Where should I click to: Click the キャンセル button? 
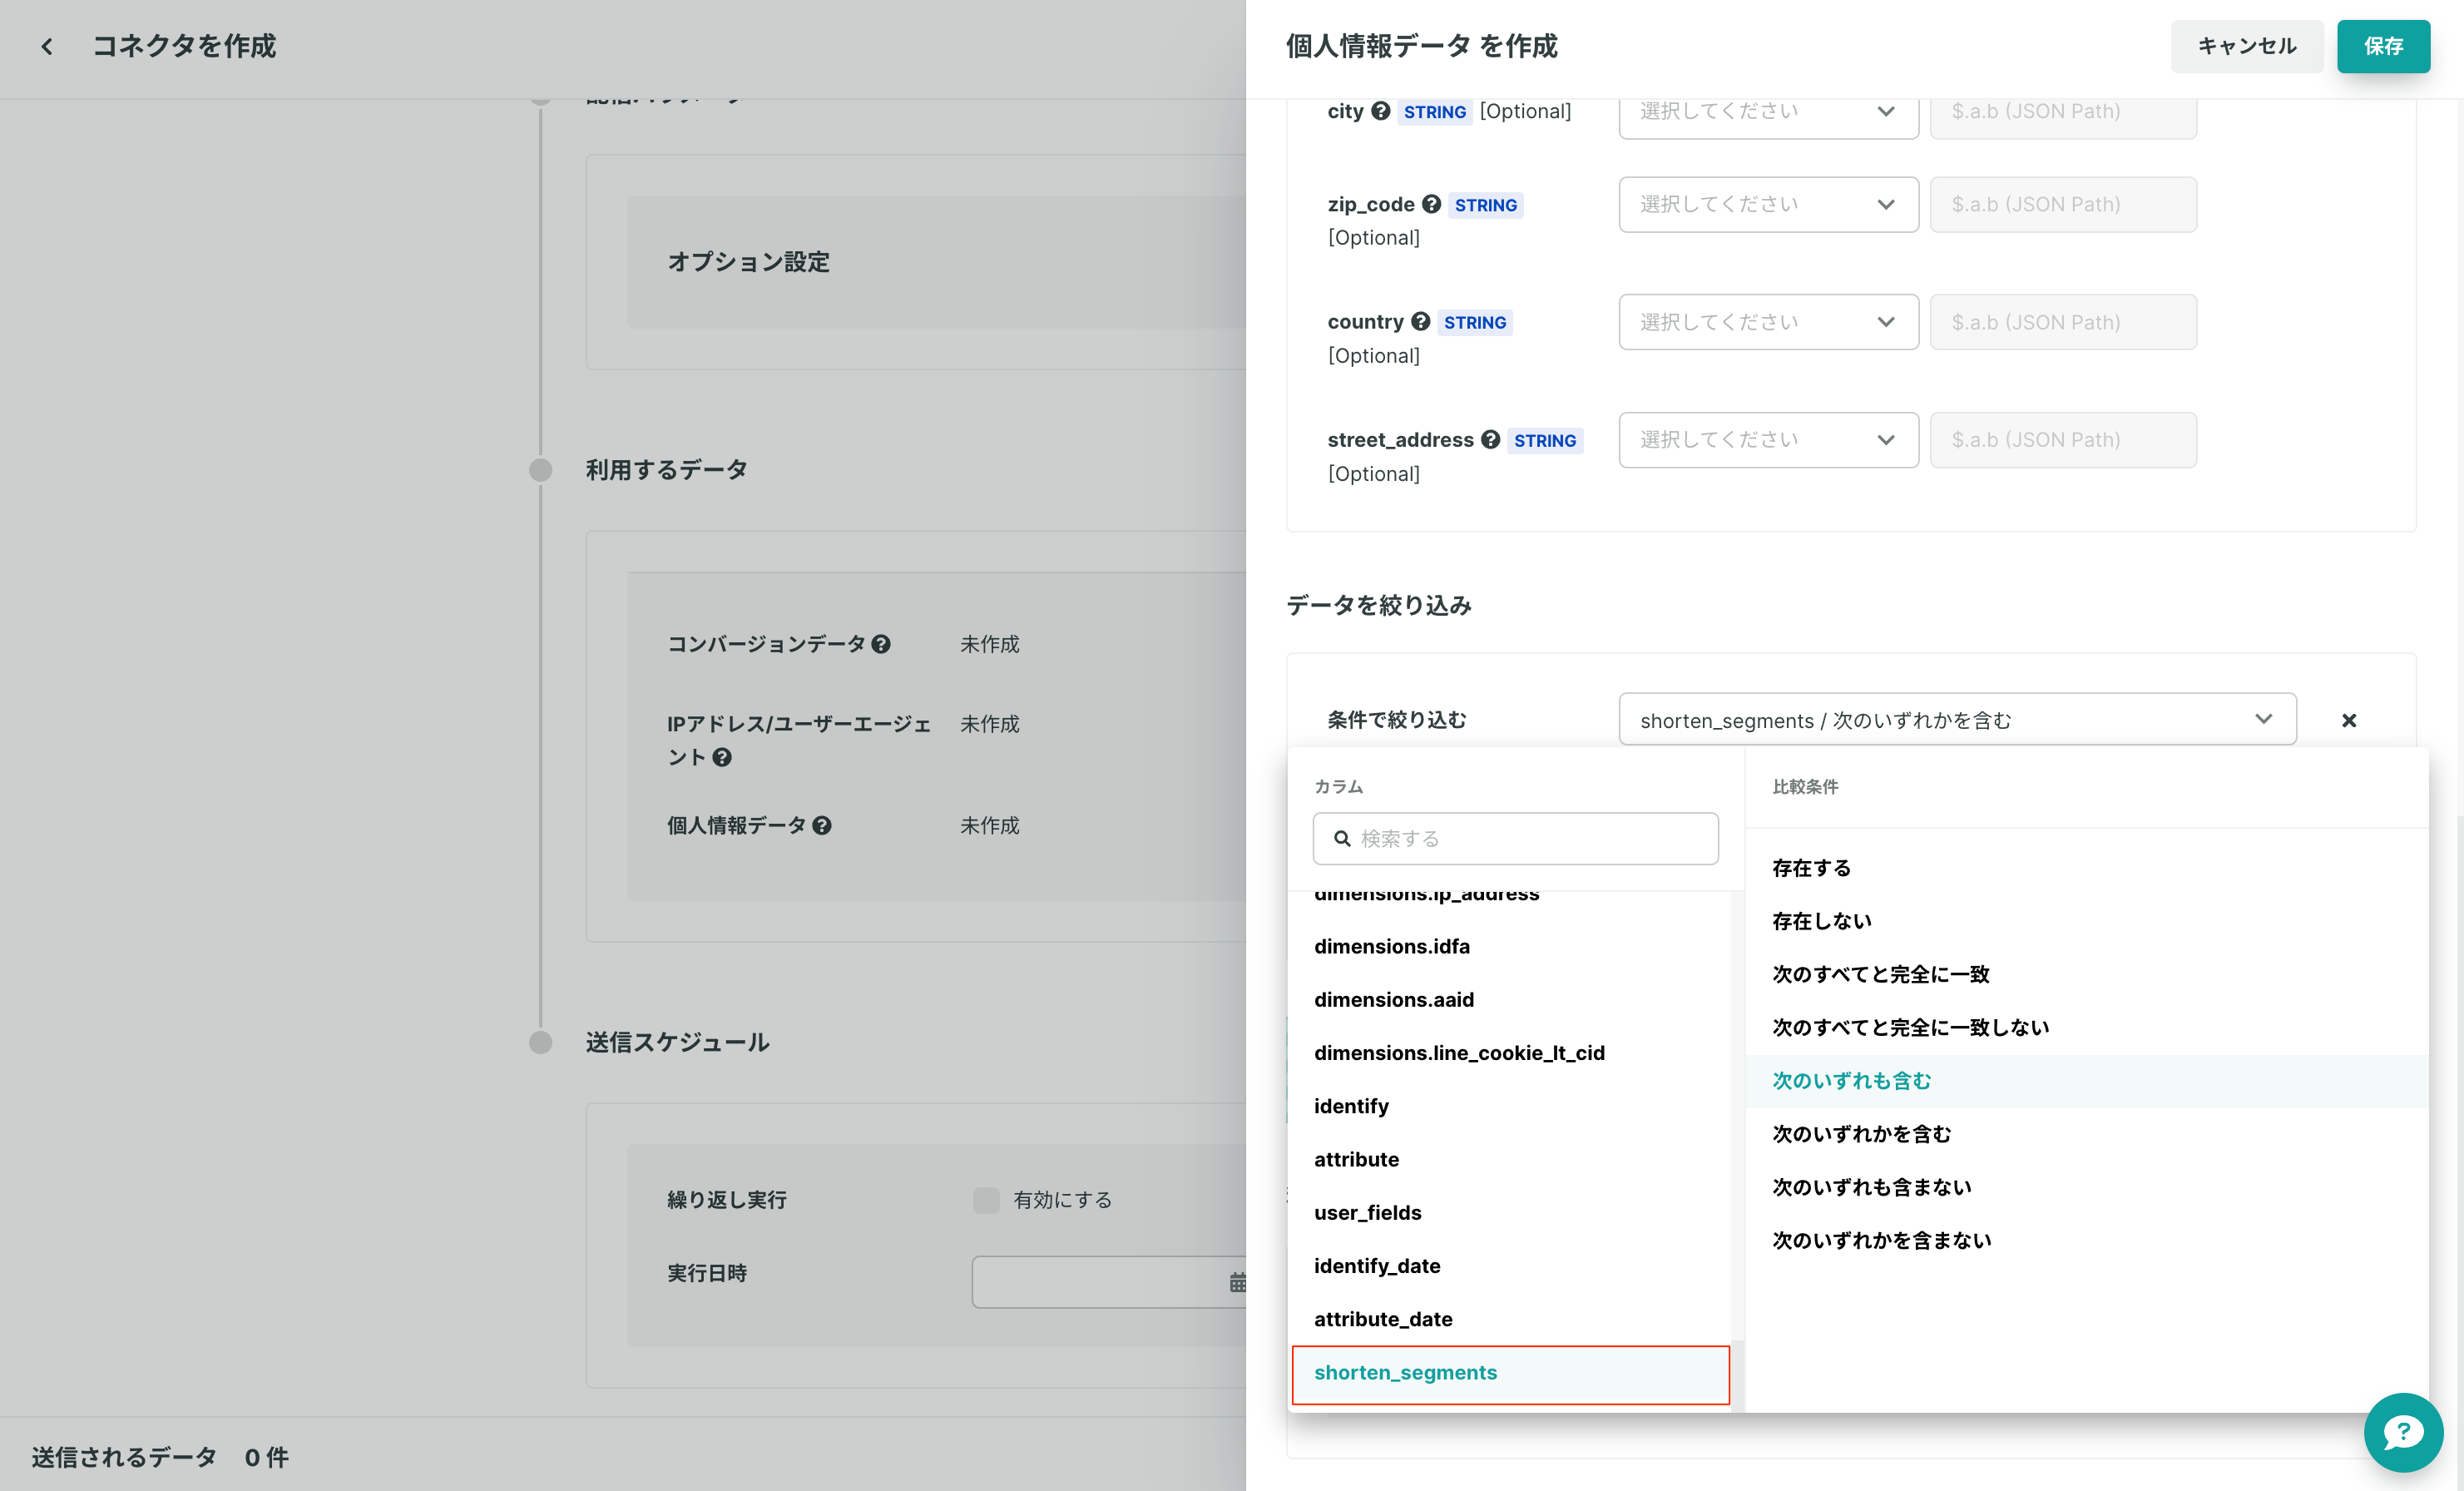[x=2246, y=46]
